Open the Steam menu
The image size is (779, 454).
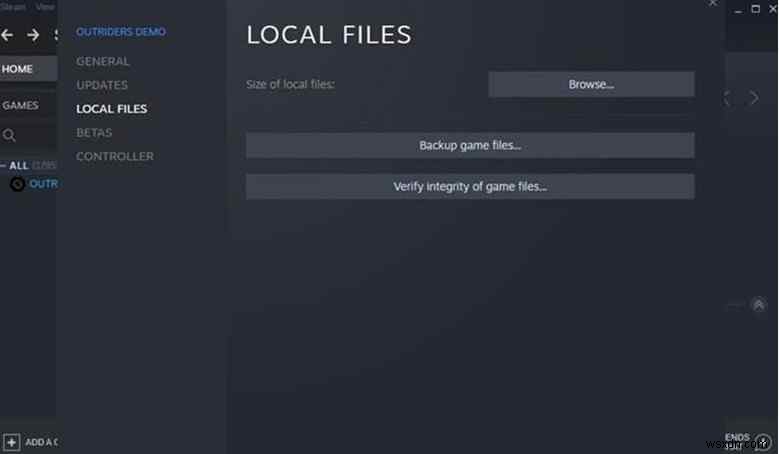[13, 7]
